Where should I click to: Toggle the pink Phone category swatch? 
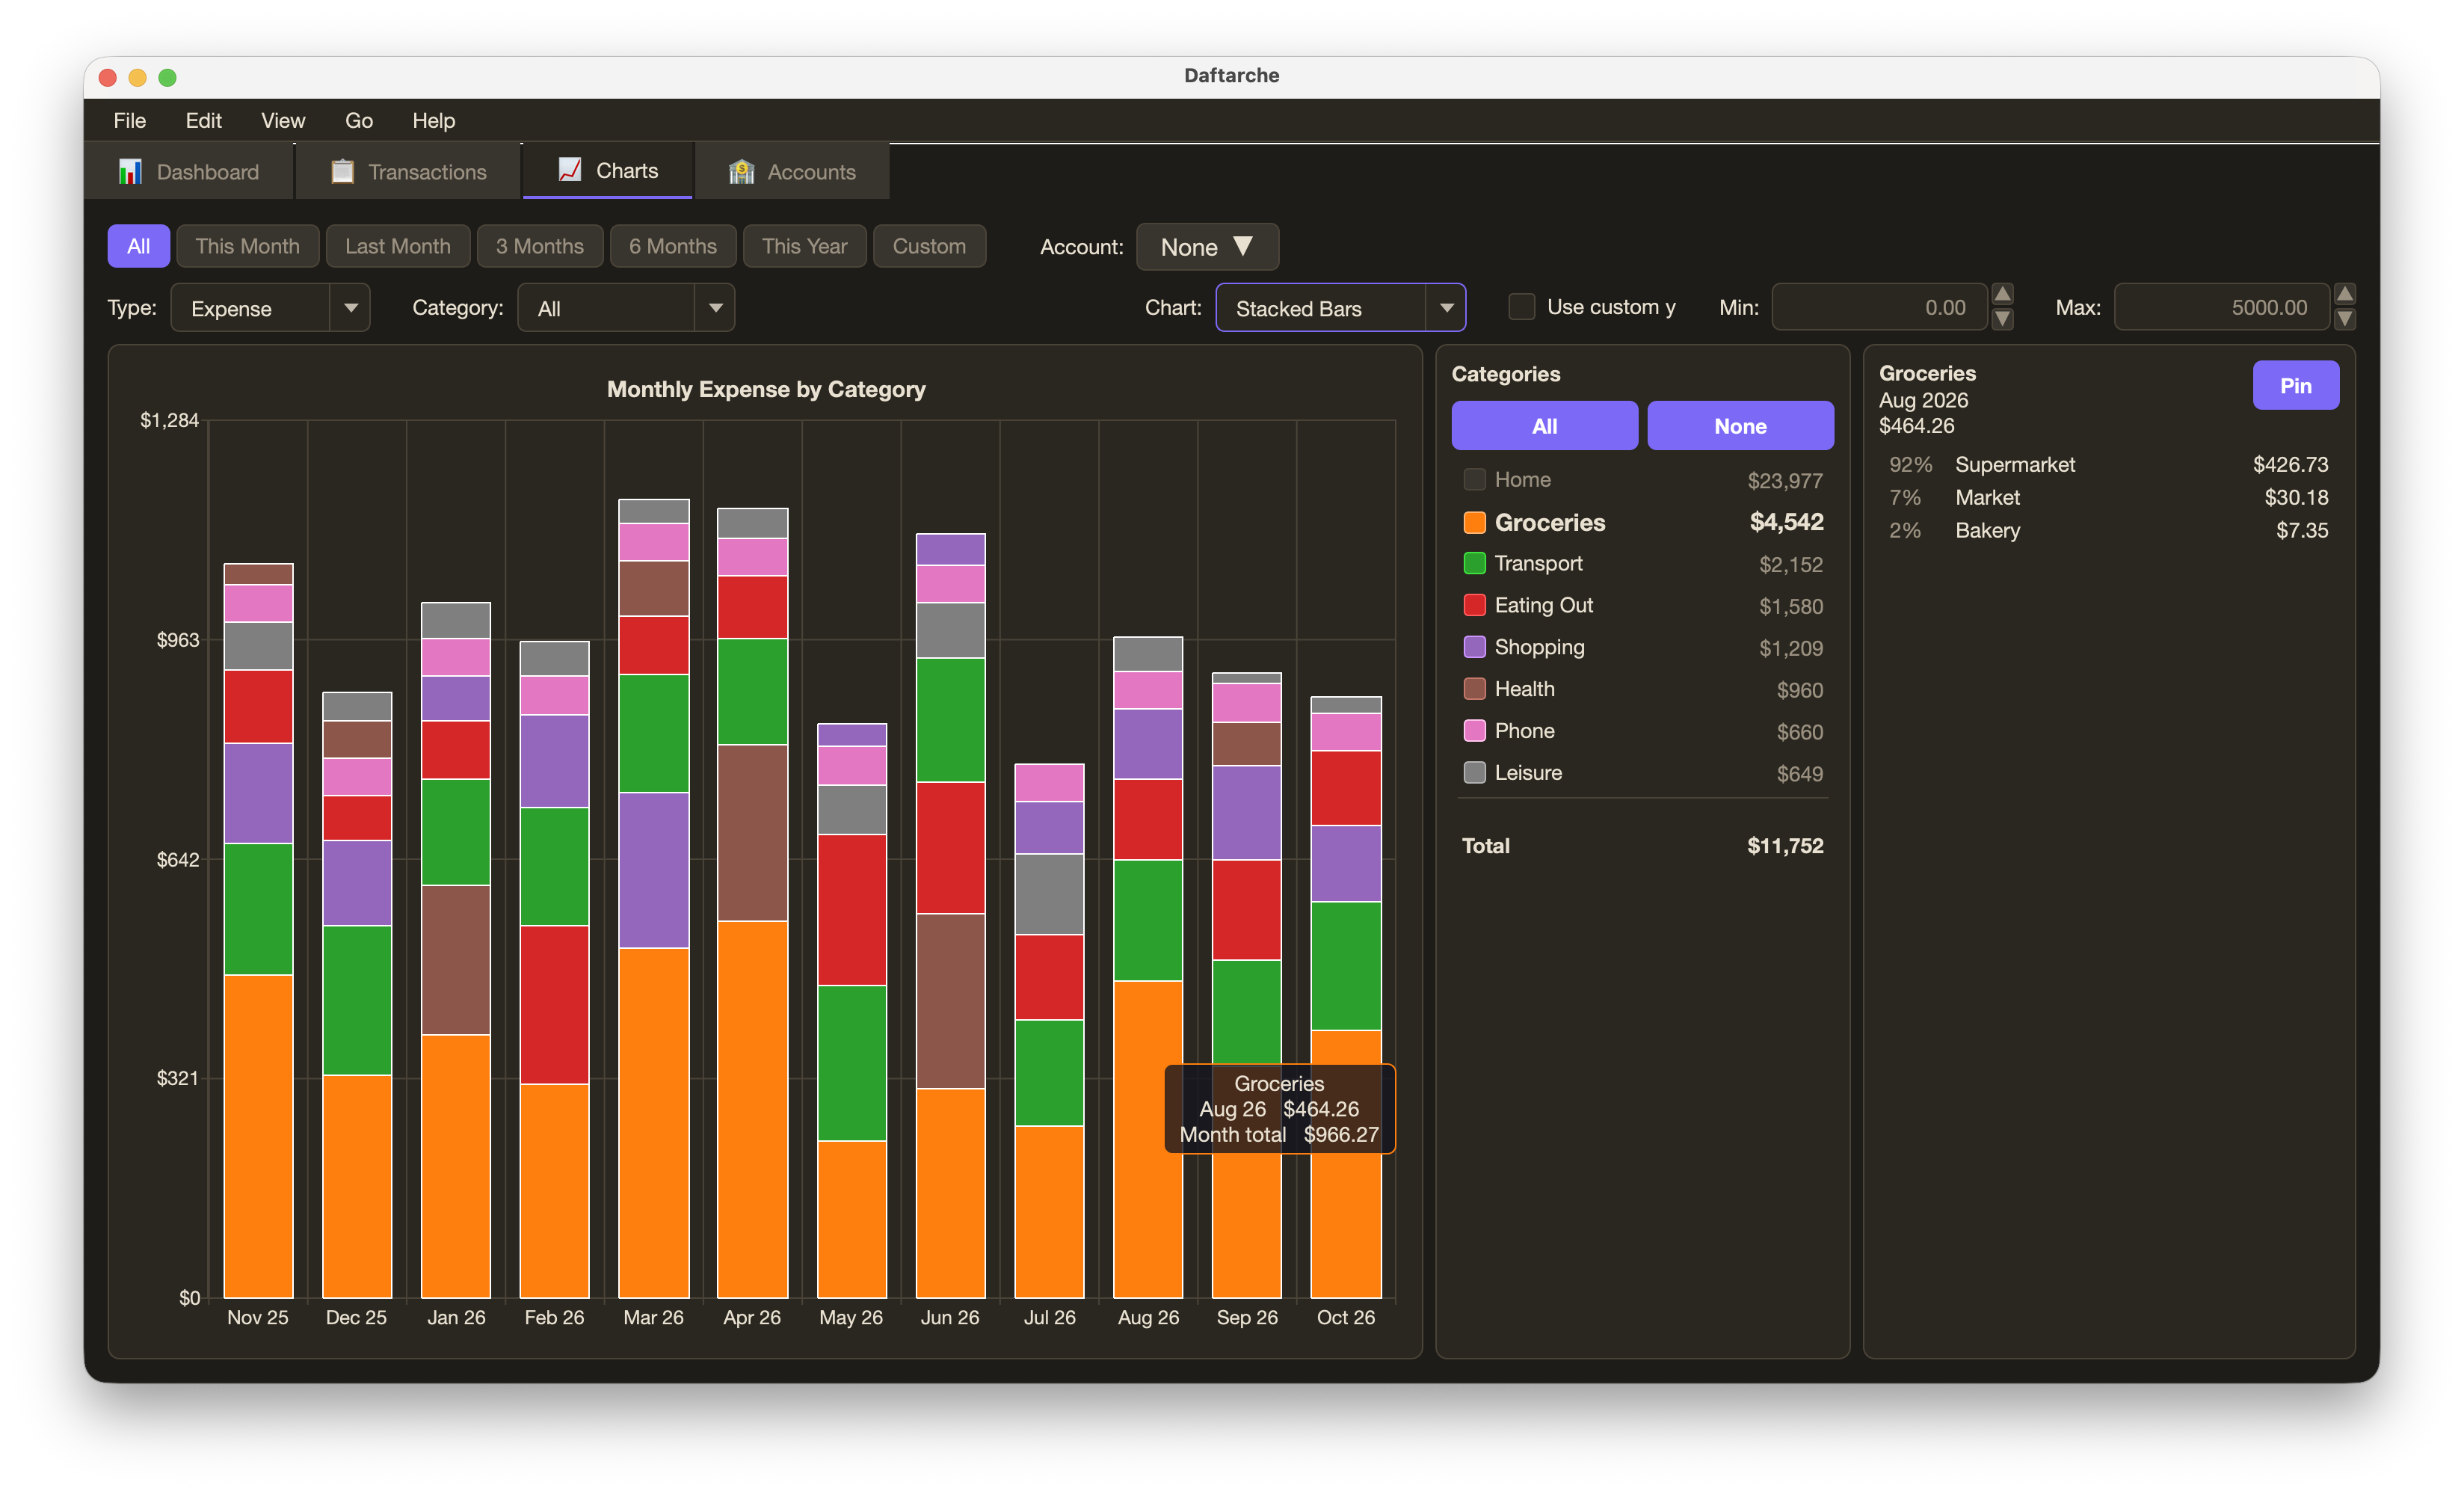coord(1474,732)
